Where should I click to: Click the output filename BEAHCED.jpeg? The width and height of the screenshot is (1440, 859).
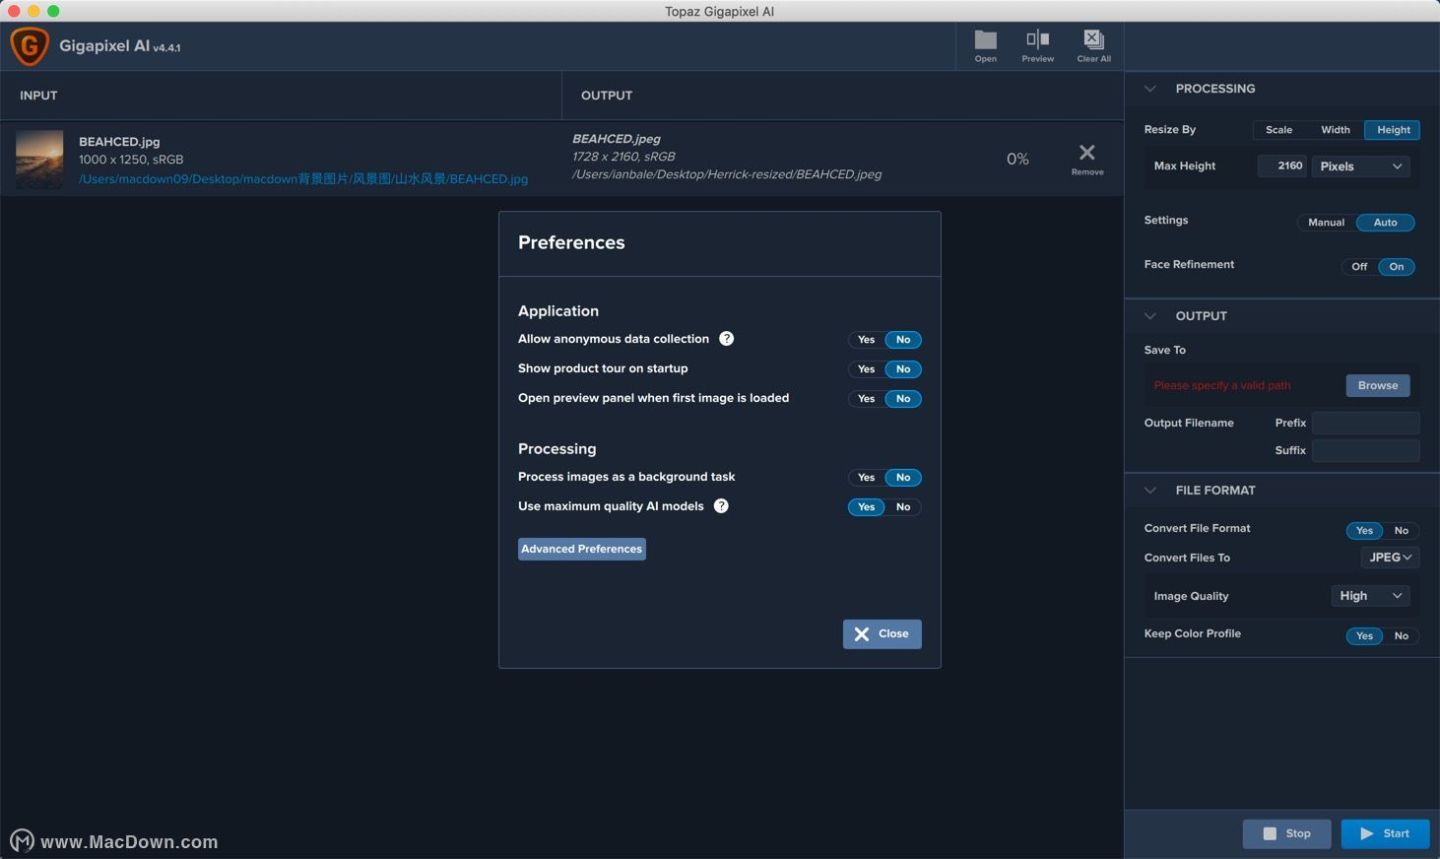616,139
